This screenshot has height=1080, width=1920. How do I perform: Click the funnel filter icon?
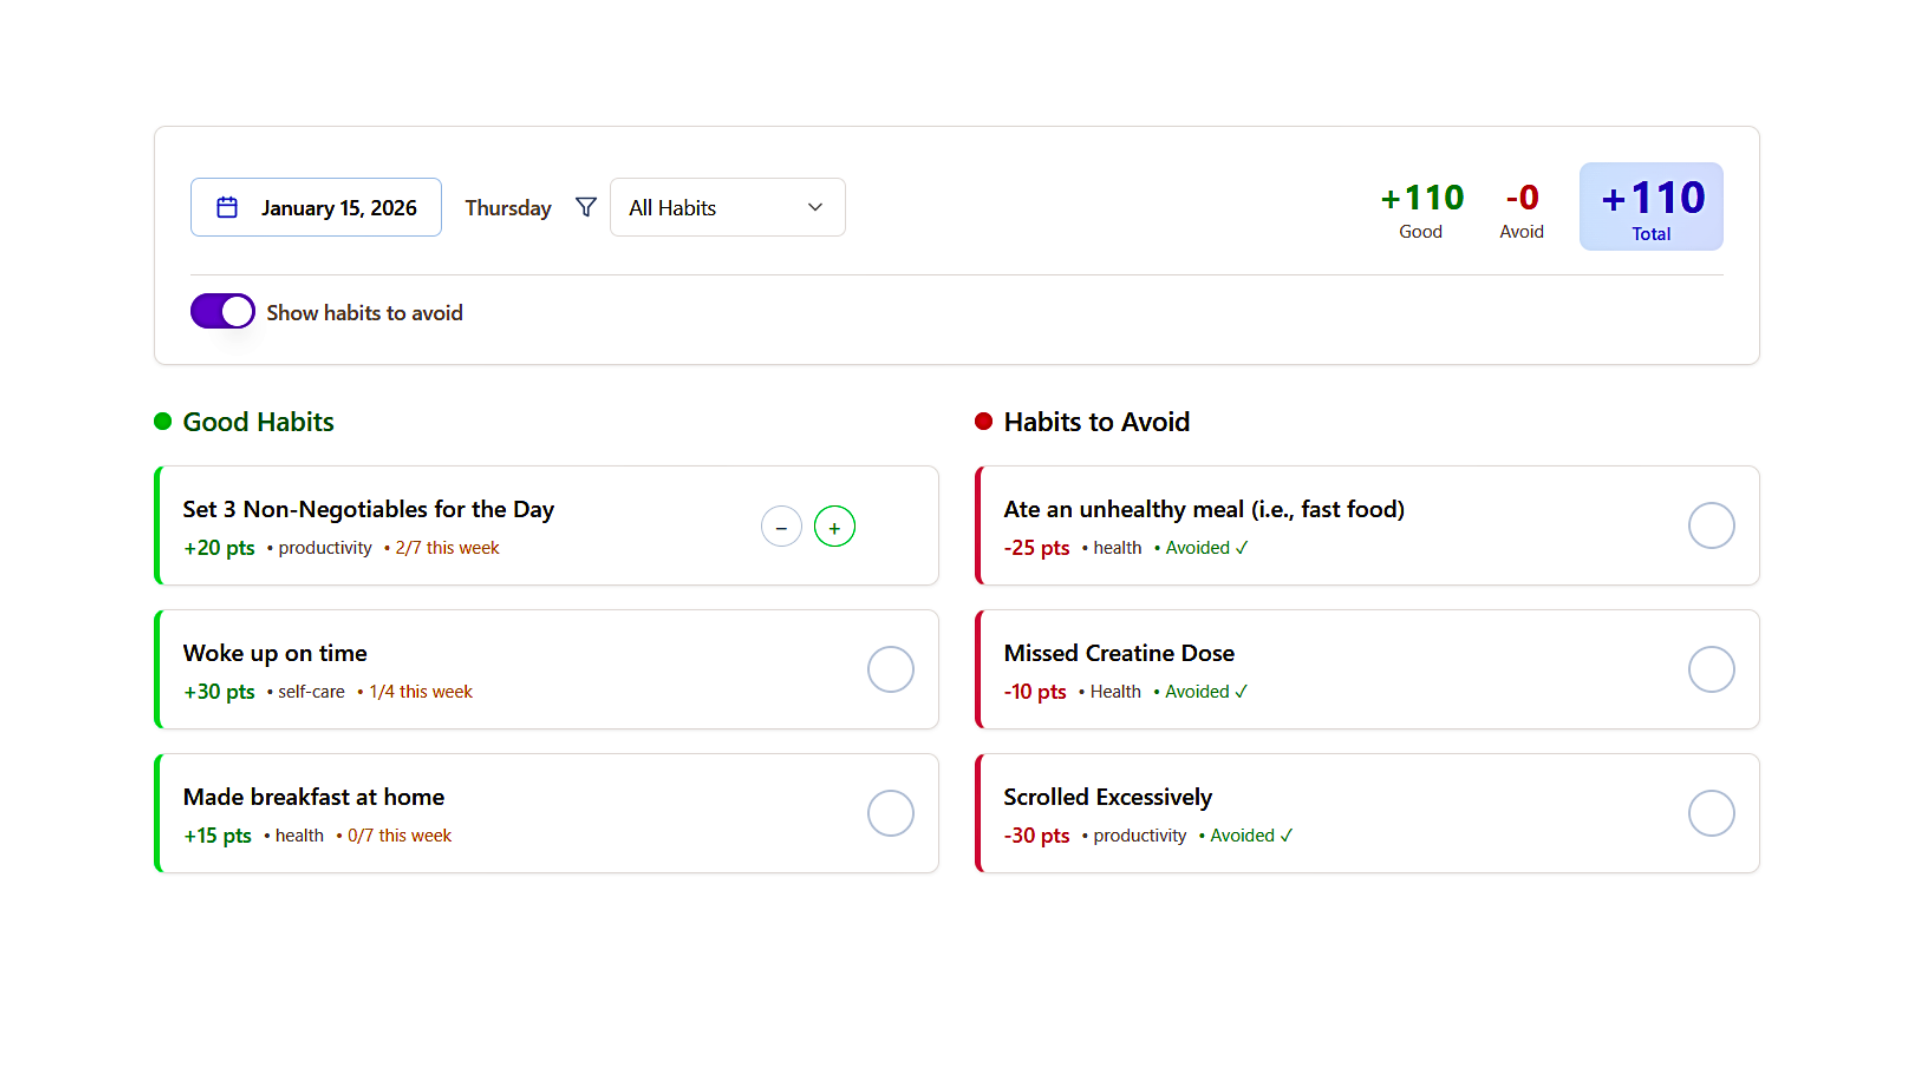pos(586,207)
